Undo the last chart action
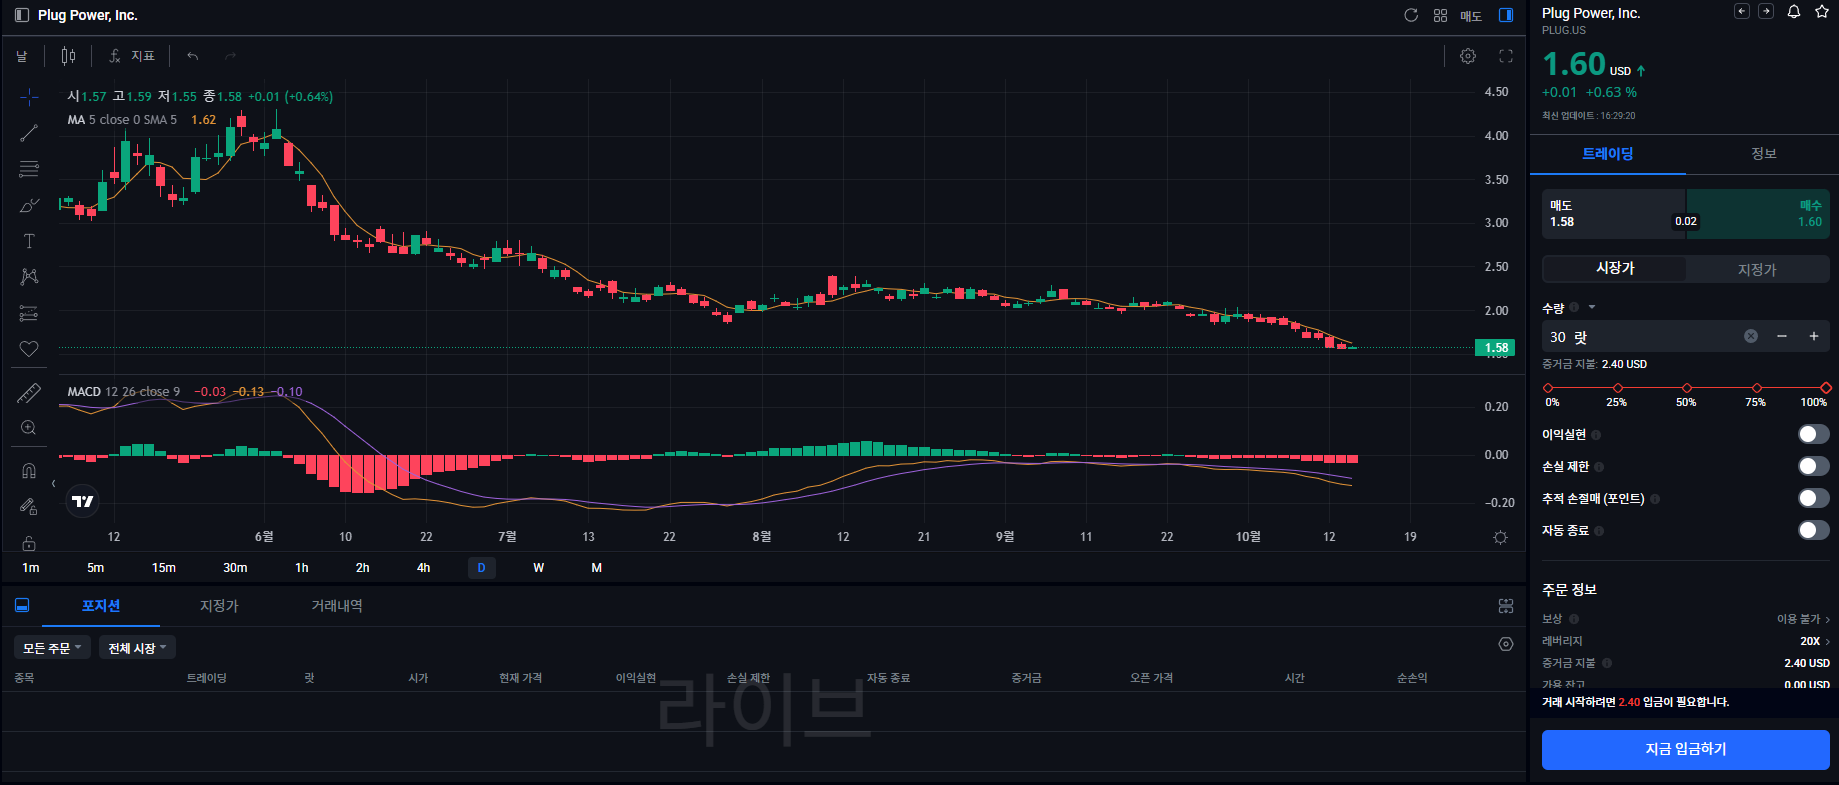The height and width of the screenshot is (785, 1839). [193, 56]
